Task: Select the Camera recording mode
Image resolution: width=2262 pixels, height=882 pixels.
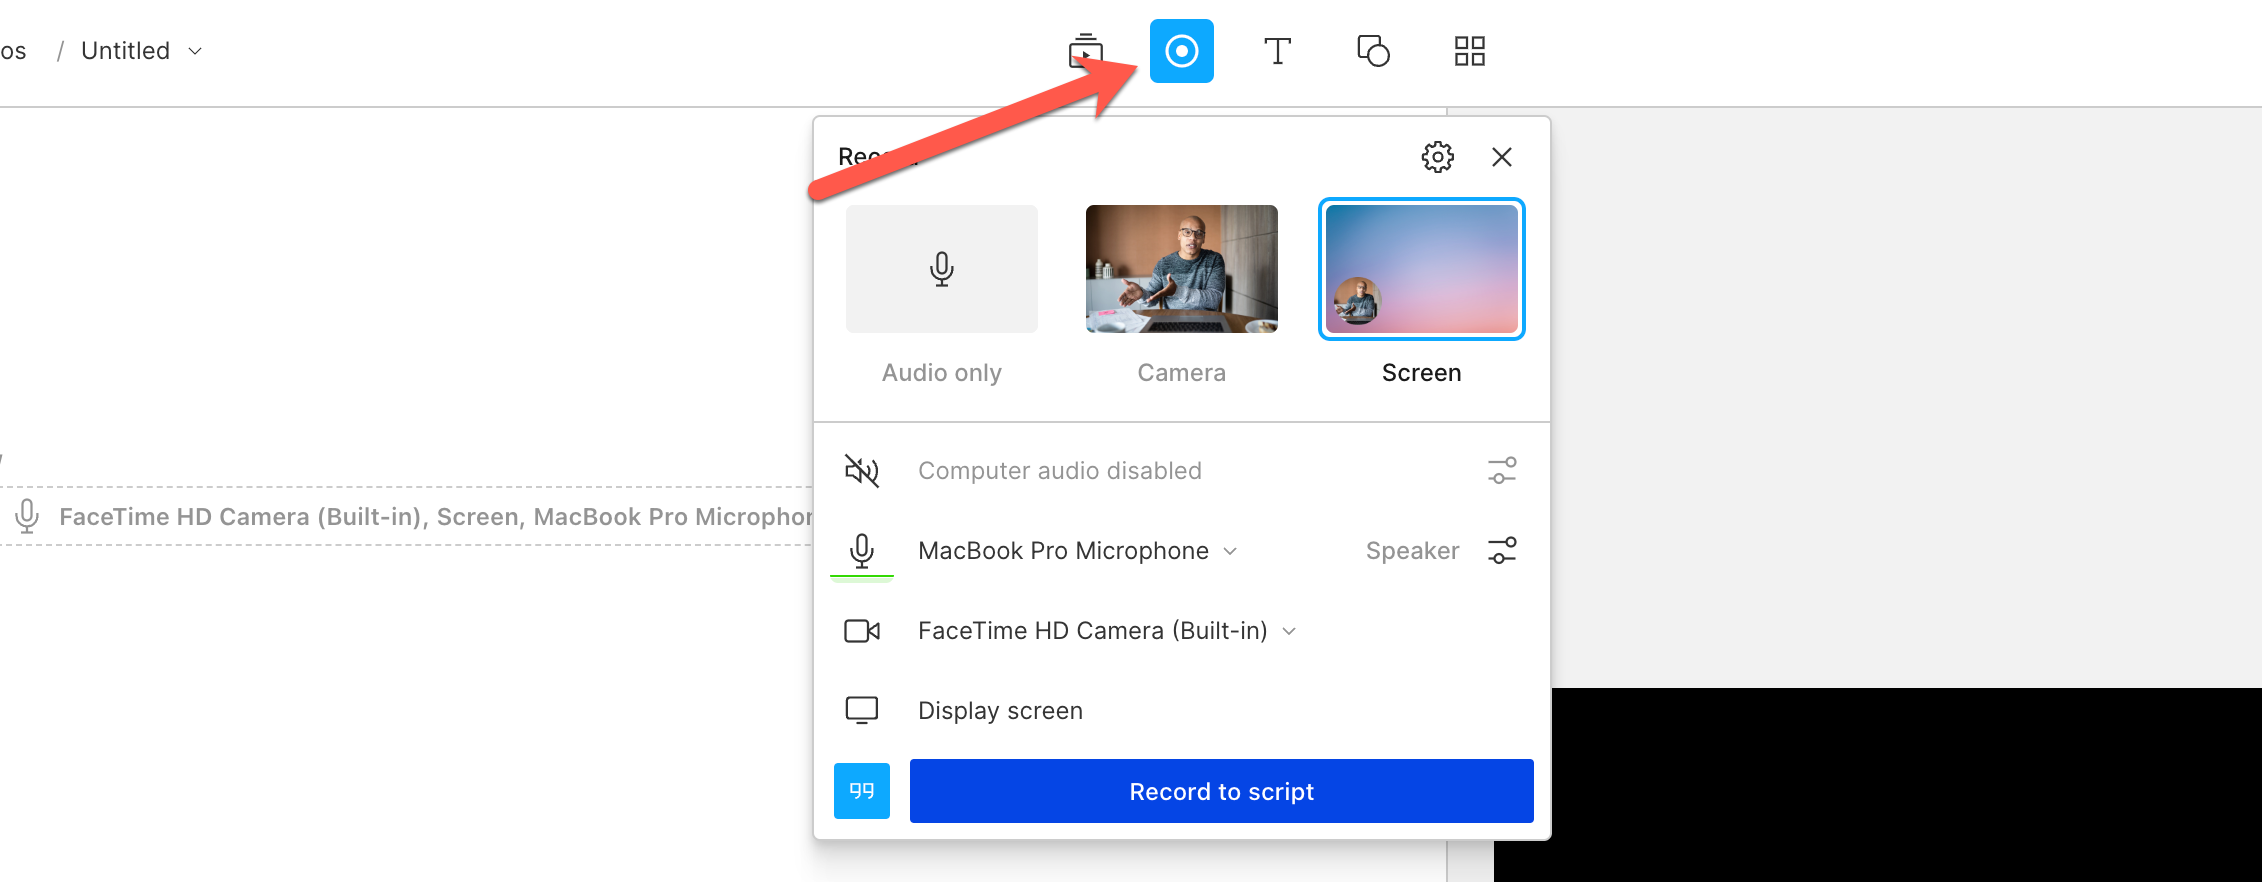Action: 1181,269
